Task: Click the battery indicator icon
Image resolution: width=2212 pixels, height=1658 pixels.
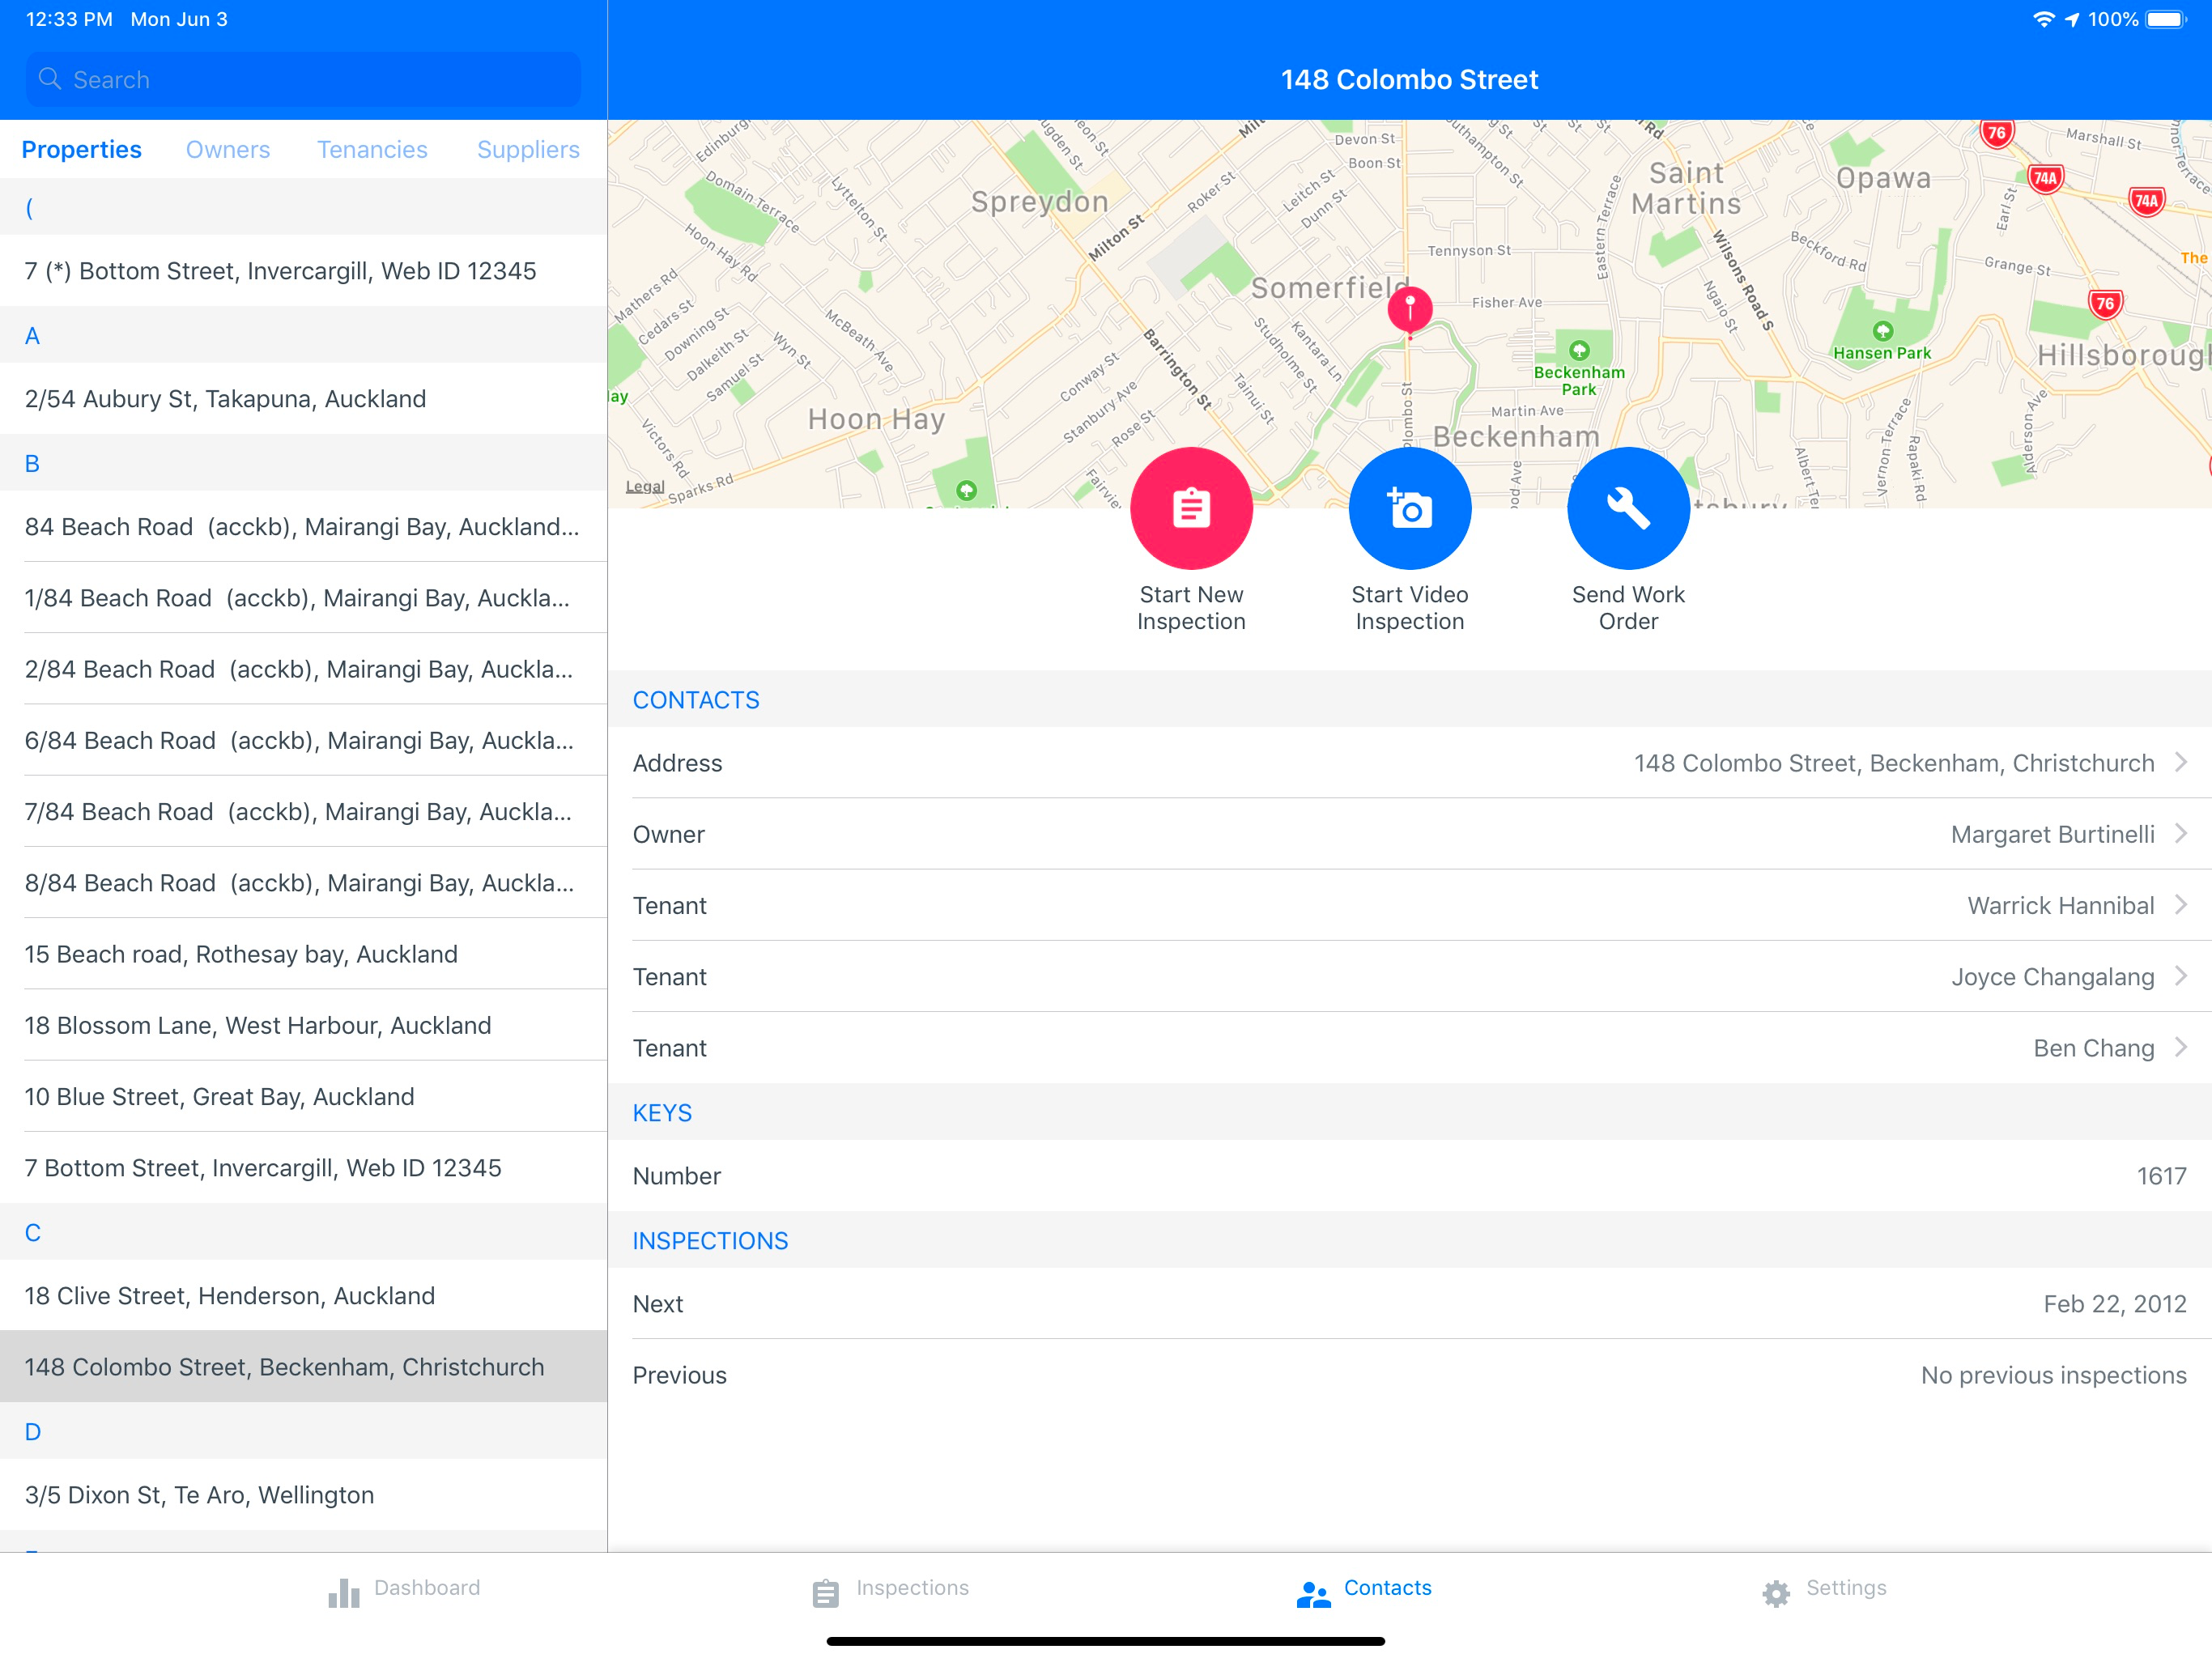Action: point(2167,19)
